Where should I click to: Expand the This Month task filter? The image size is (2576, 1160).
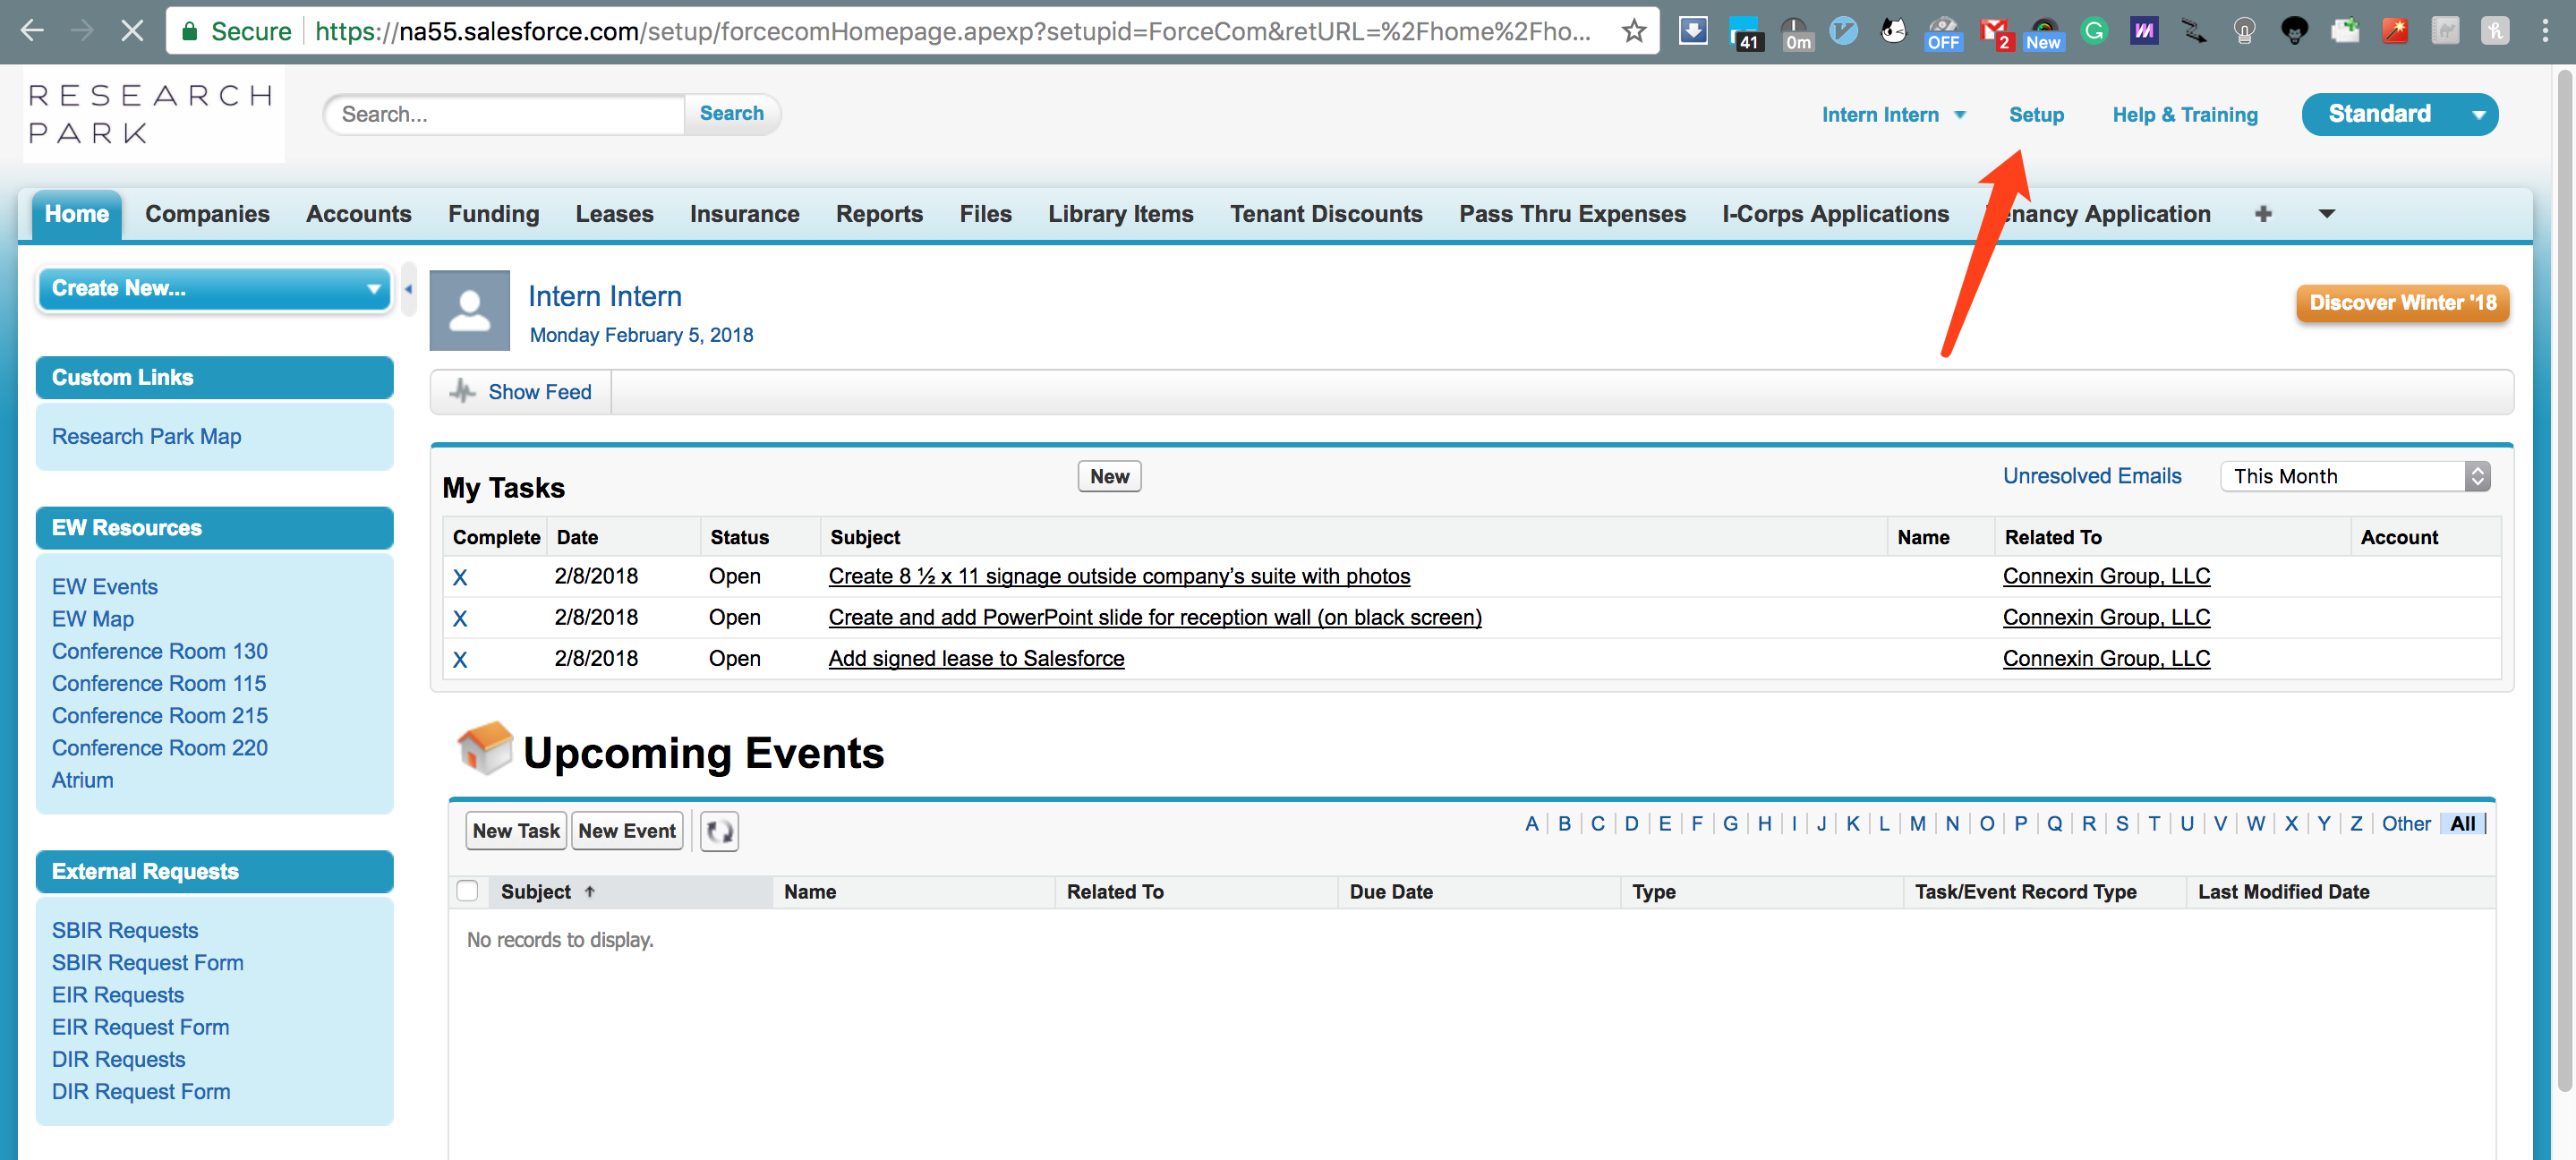[x=2354, y=476]
